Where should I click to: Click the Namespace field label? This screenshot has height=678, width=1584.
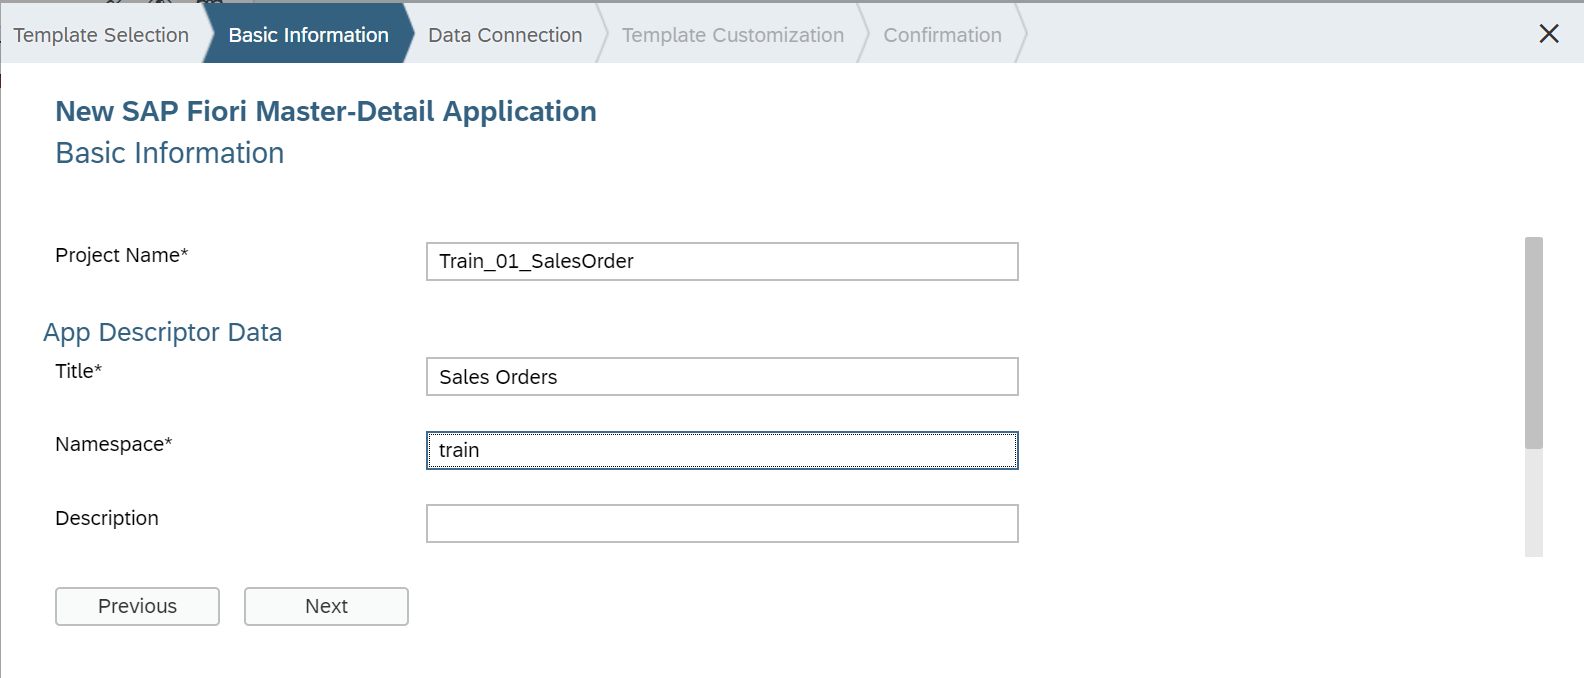113,444
